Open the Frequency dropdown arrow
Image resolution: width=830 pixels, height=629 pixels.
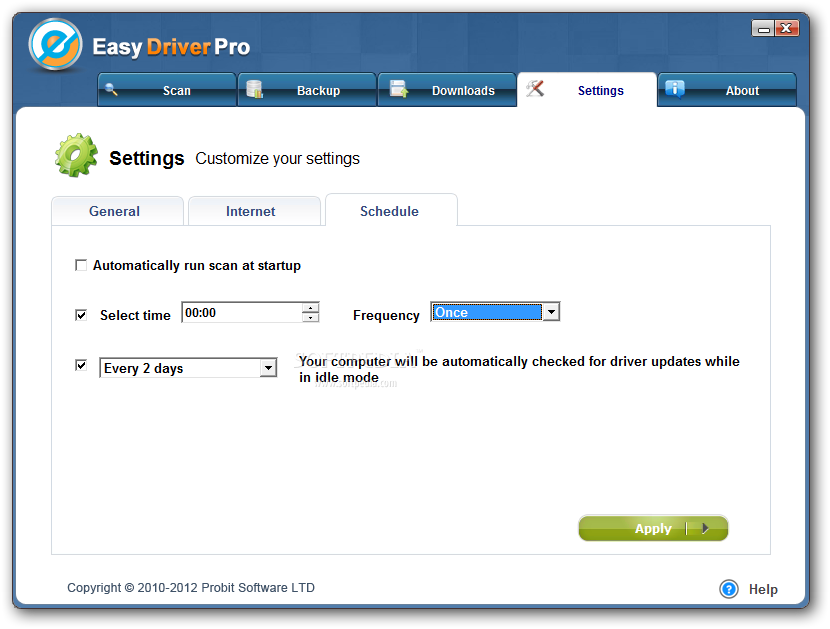point(551,312)
